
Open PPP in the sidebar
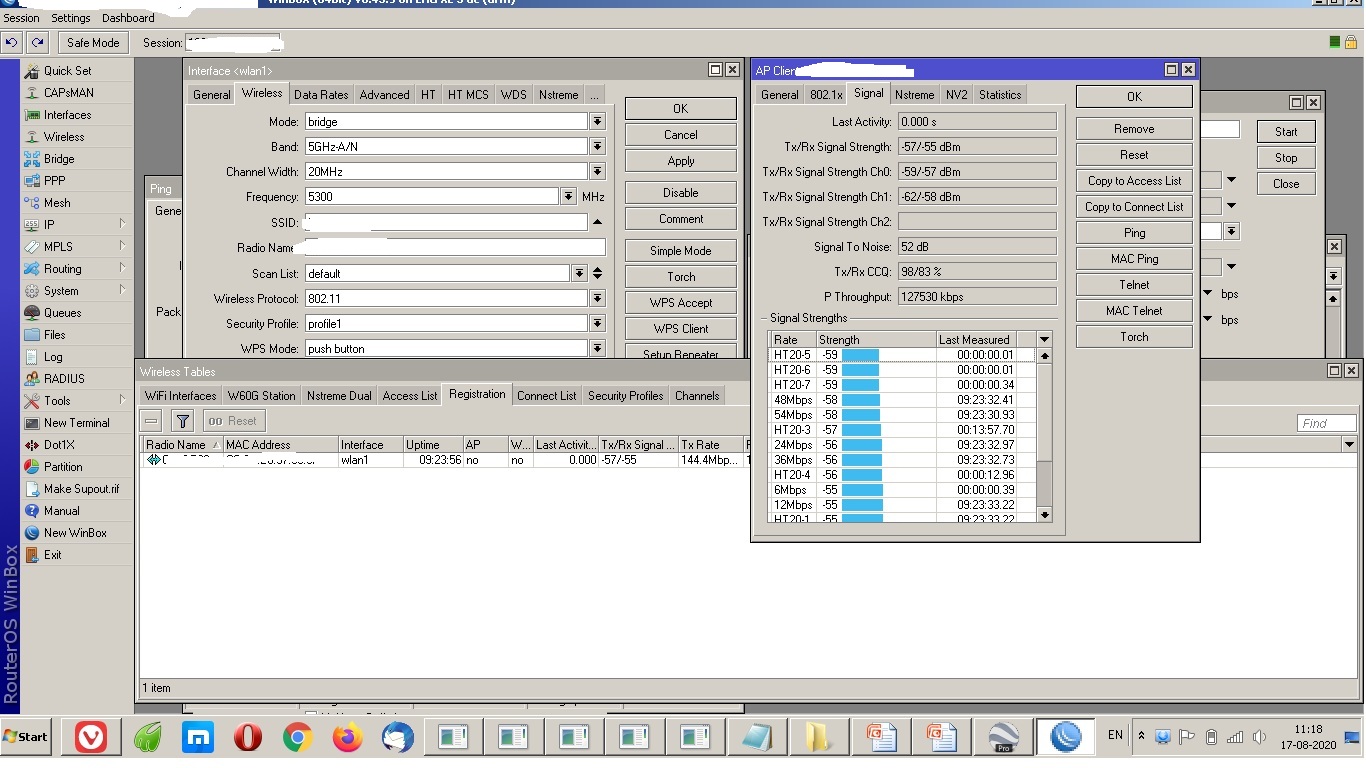pyautogui.click(x=55, y=181)
